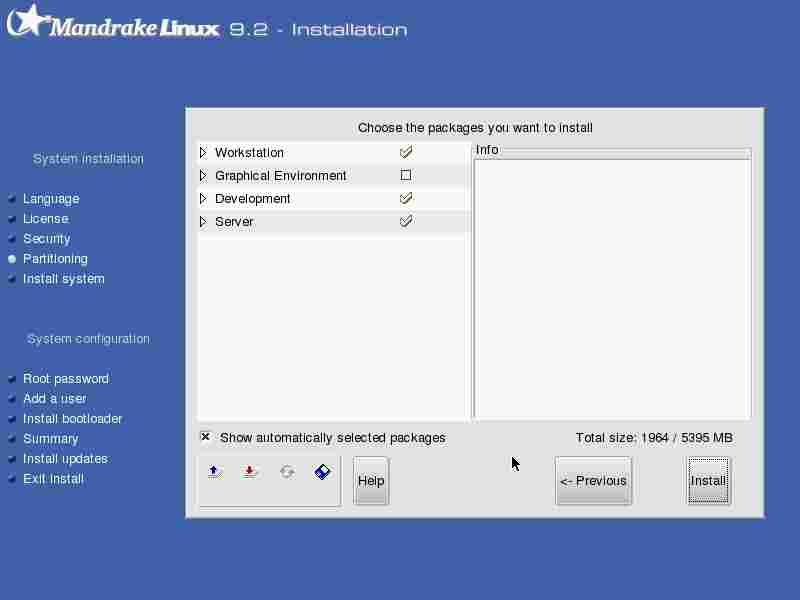The image size is (800, 600).
Task: Click the License step in sidebar
Action: (x=46, y=218)
